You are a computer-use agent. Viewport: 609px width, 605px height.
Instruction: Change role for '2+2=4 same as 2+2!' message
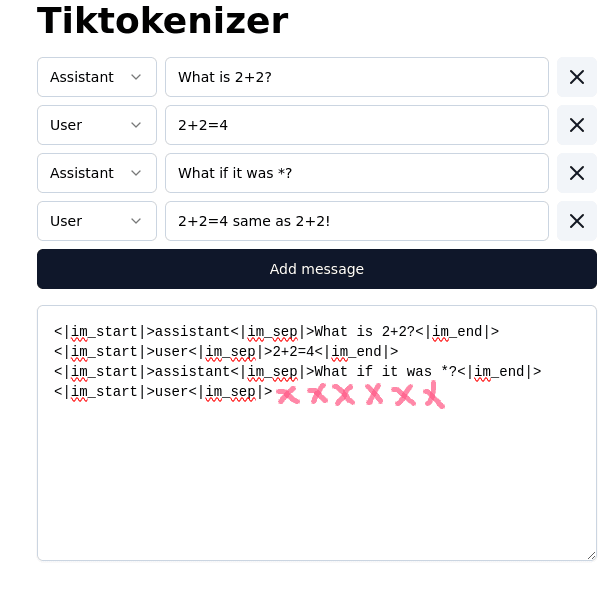[x=97, y=221]
